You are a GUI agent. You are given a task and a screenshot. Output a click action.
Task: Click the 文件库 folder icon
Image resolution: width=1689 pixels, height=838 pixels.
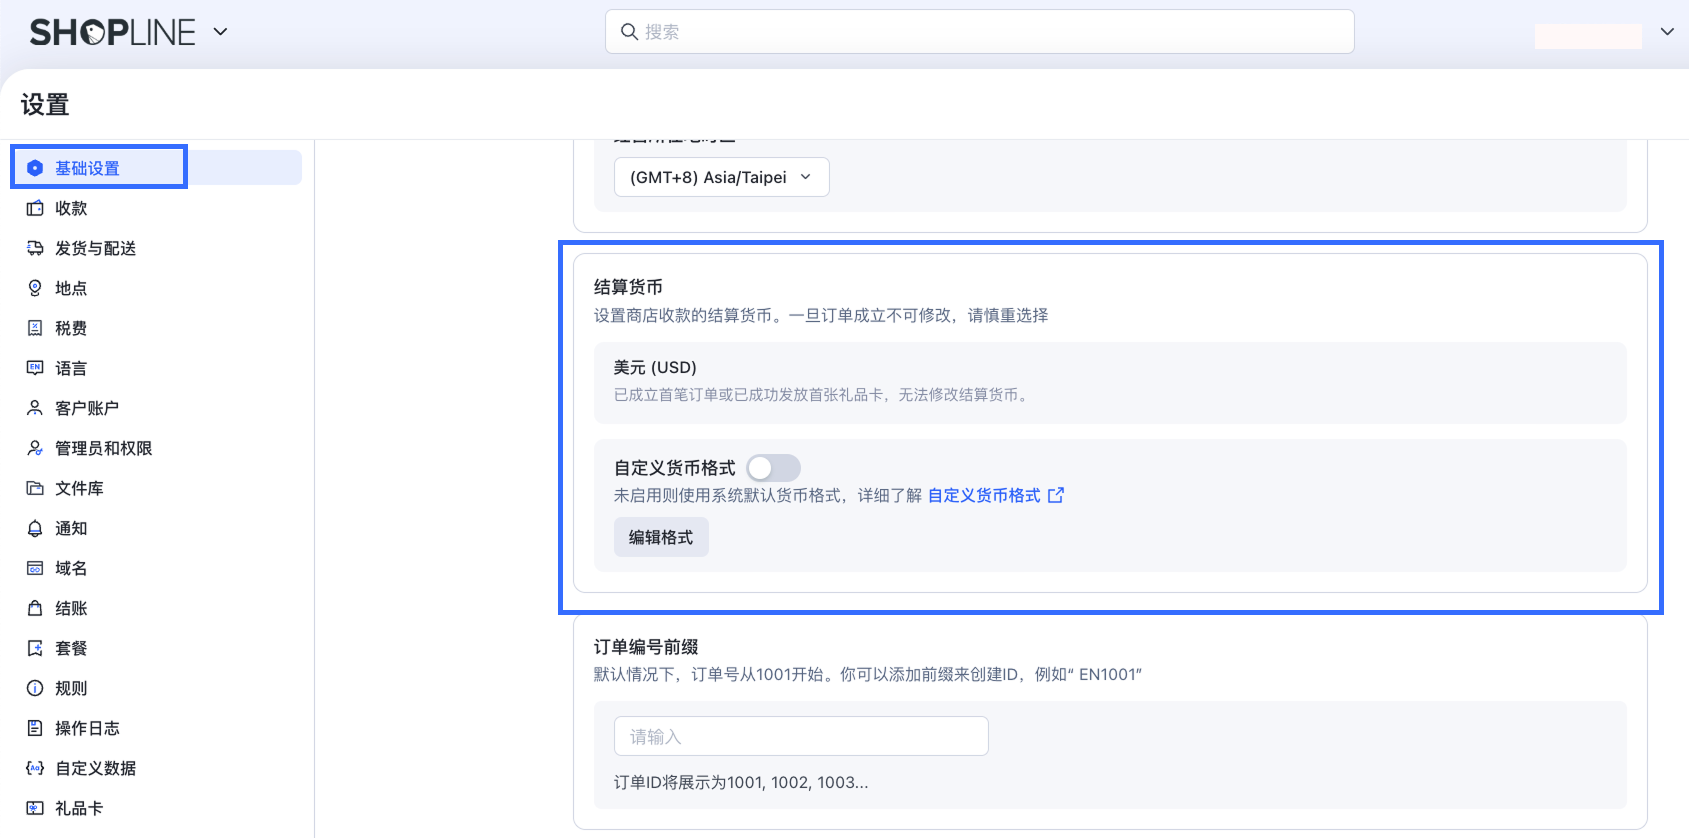(x=35, y=488)
